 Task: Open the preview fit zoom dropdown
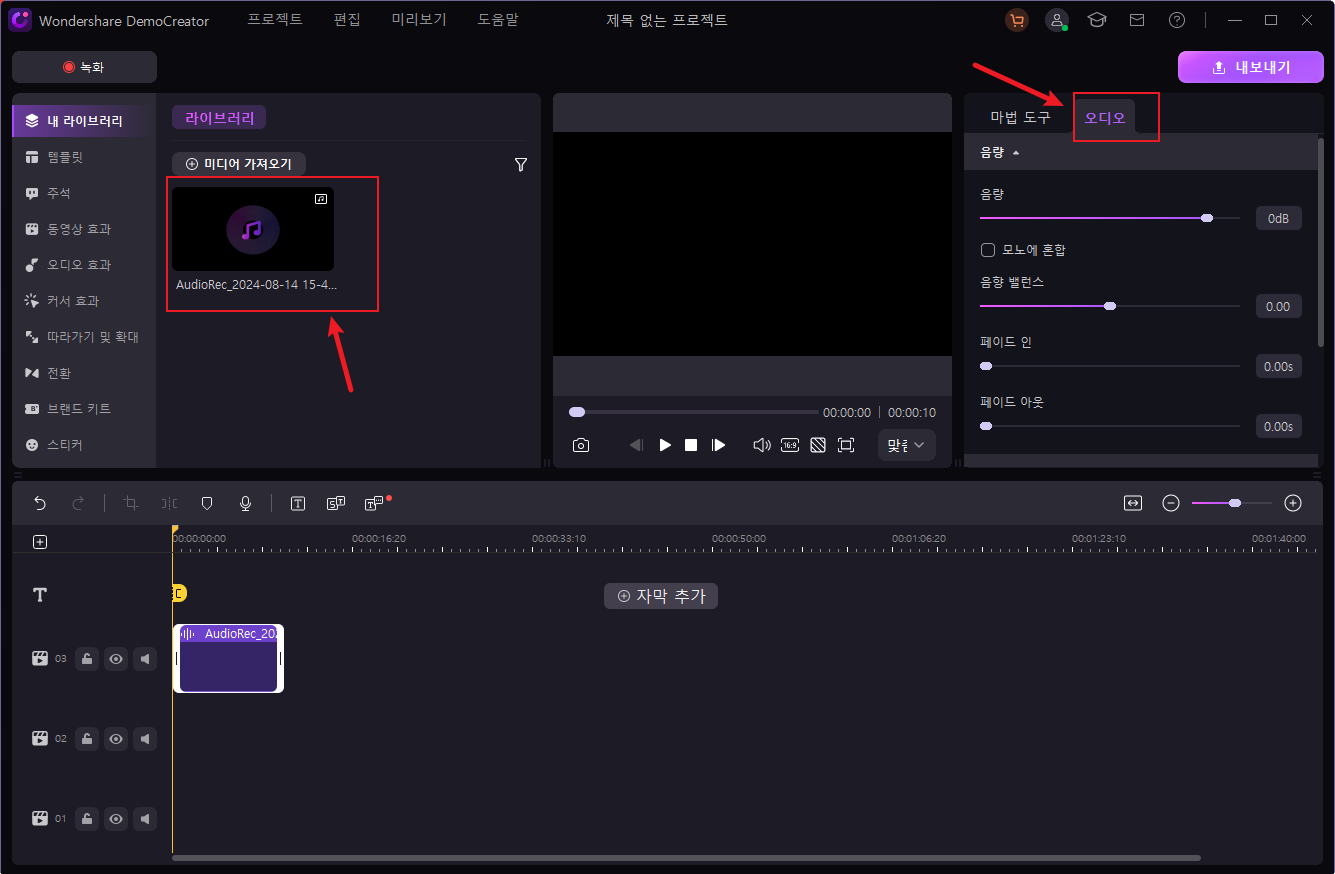click(x=907, y=445)
